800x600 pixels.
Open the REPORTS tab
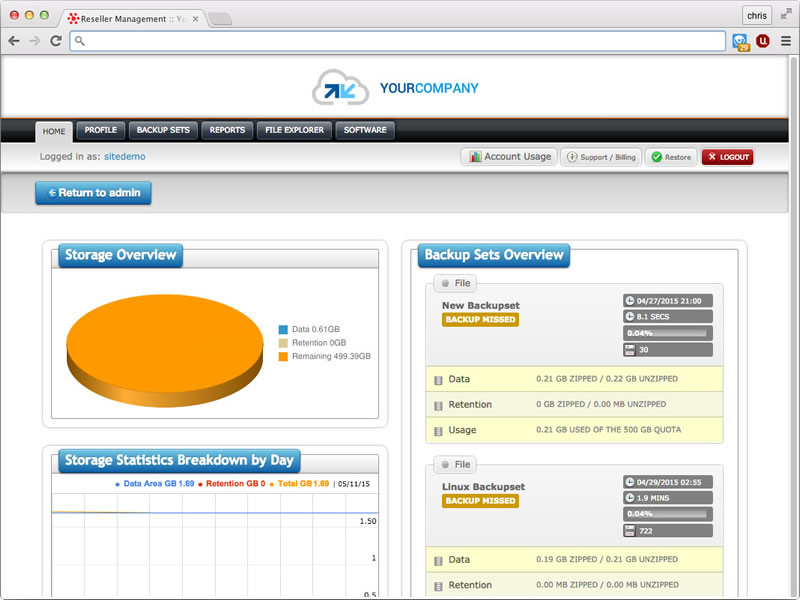227,130
